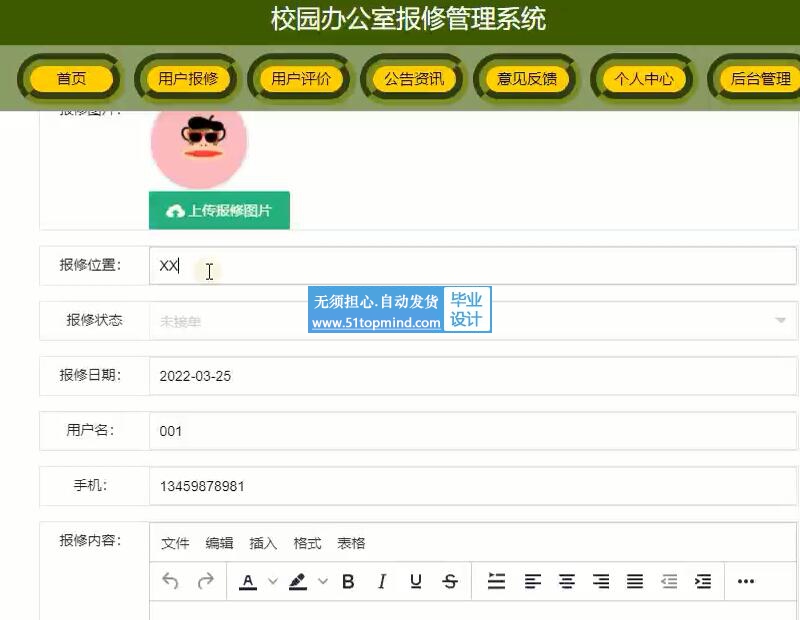Increase the indent
The image size is (800, 620).
pos(703,581)
